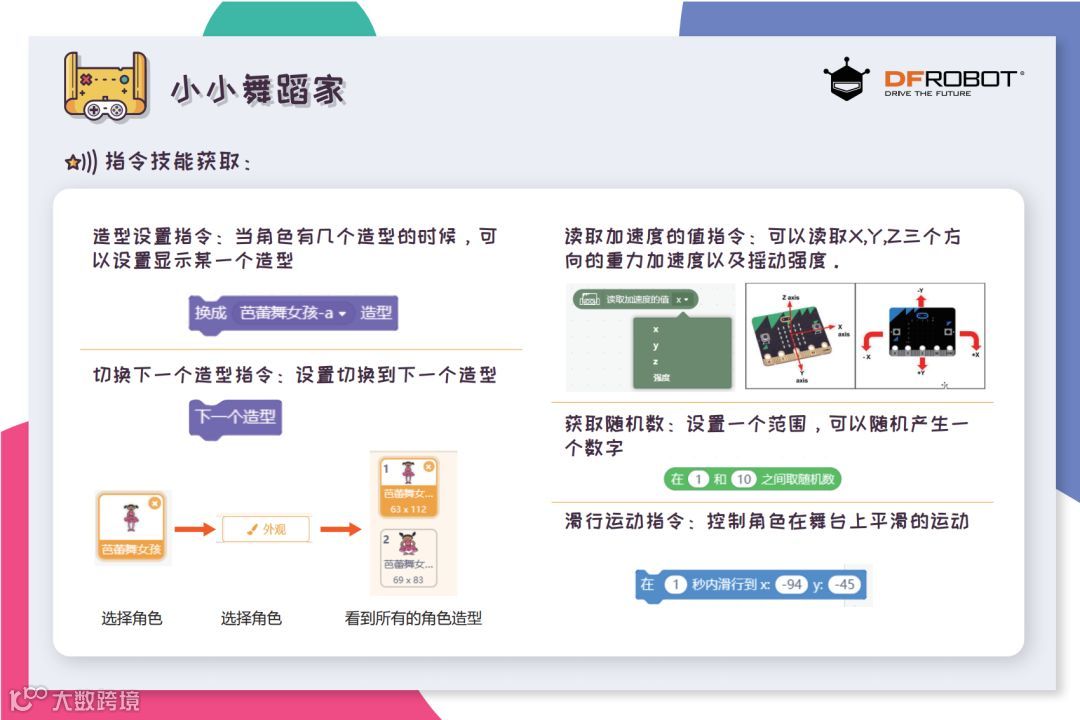Open the 外观 tab with brush icon
Viewport: 1080px width, 720px height.
pos(266,529)
